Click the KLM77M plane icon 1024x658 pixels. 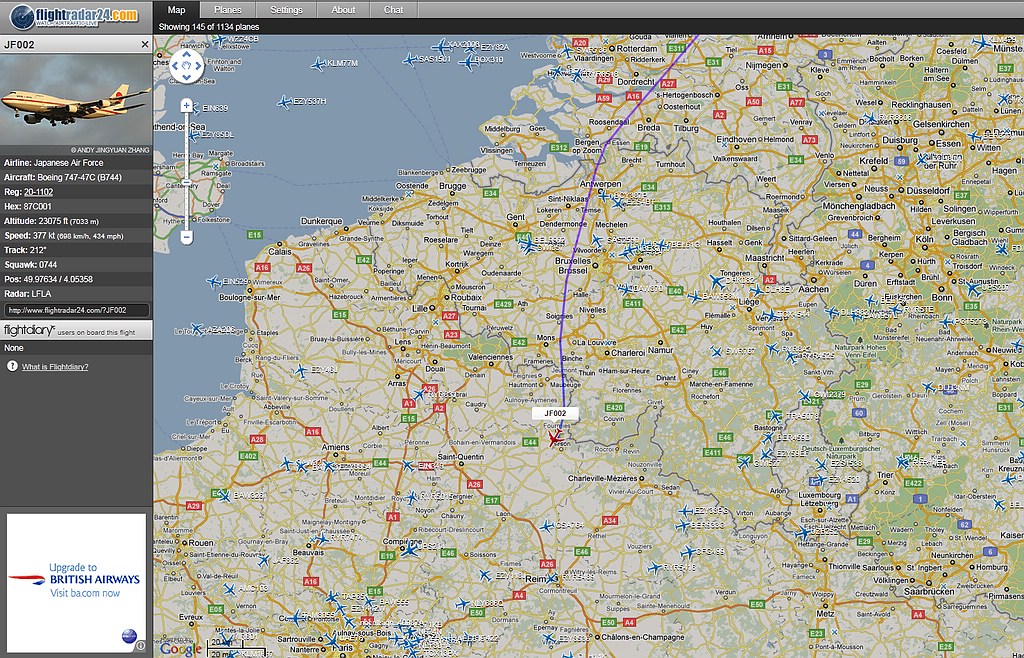pyautogui.click(x=318, y=64)
